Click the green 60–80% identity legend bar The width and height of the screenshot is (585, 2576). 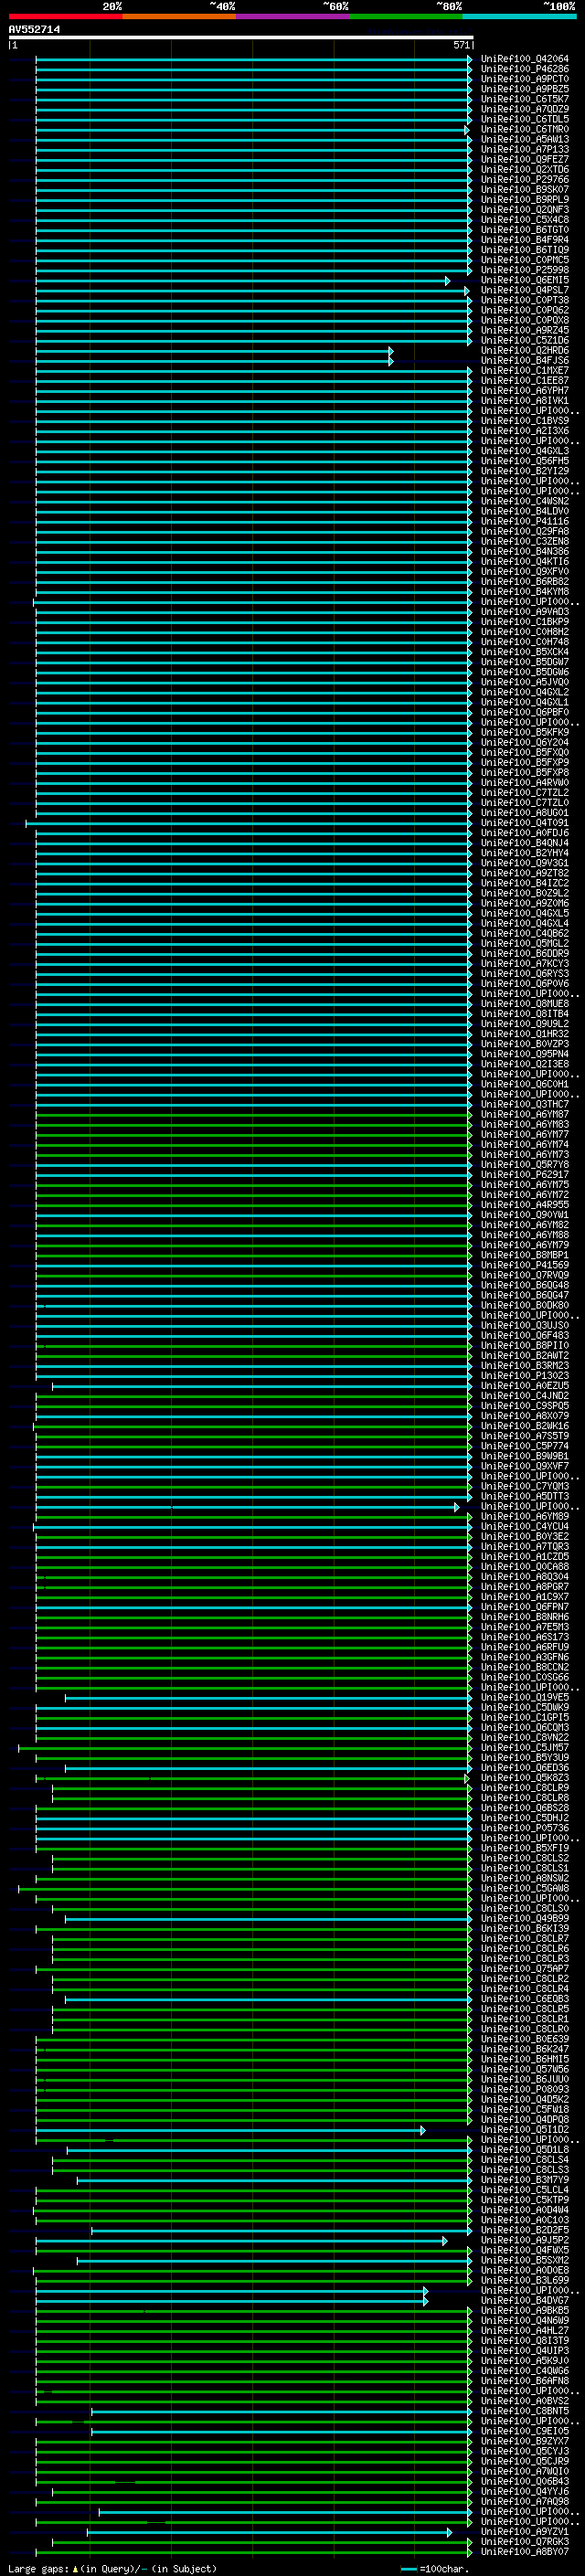tap(406, 16)
